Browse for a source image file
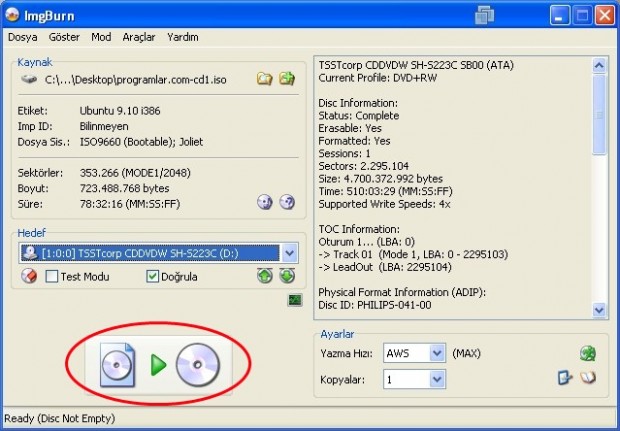The height and width of the screenshot is (431, 620). tap(265, 79)
